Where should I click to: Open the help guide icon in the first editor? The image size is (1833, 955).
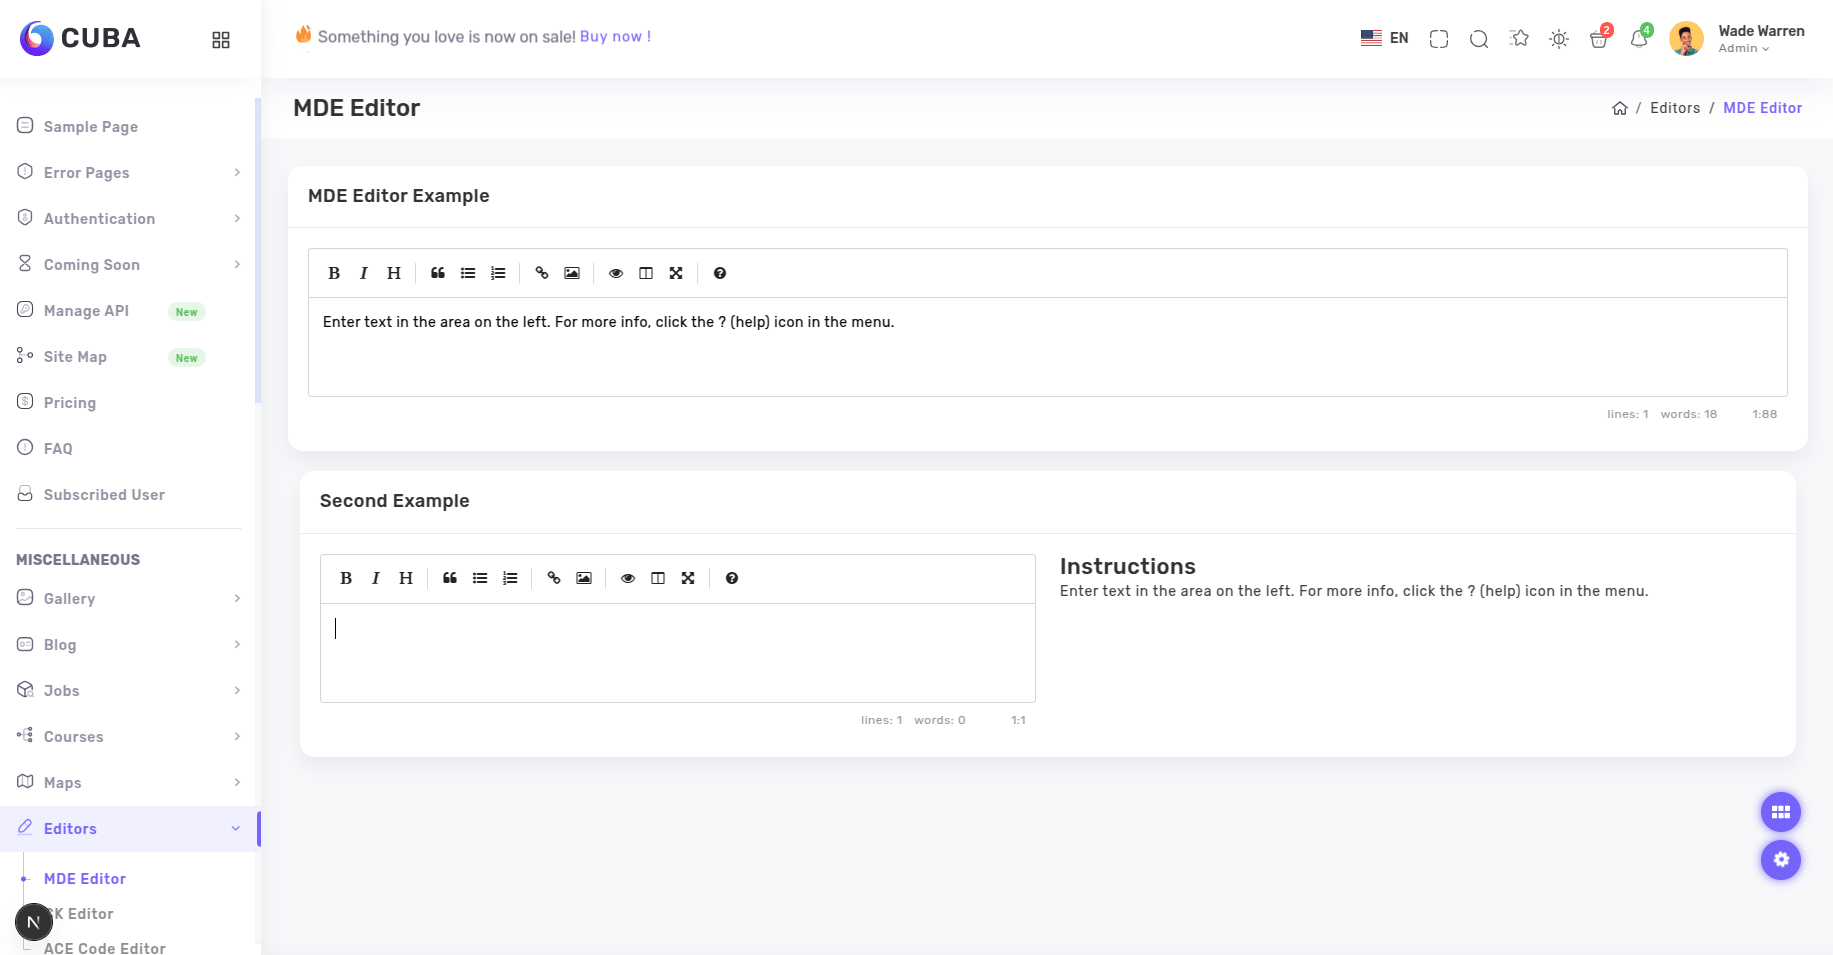720,273
